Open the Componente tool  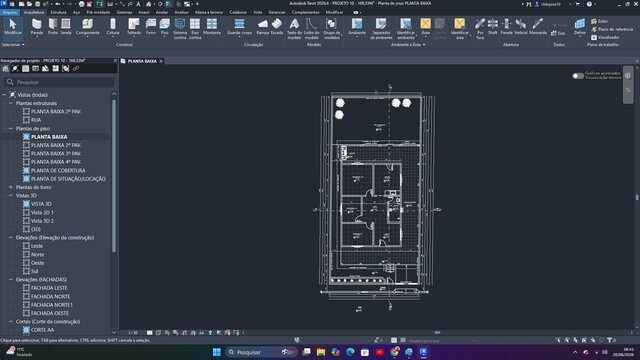(x=87, y=27)
